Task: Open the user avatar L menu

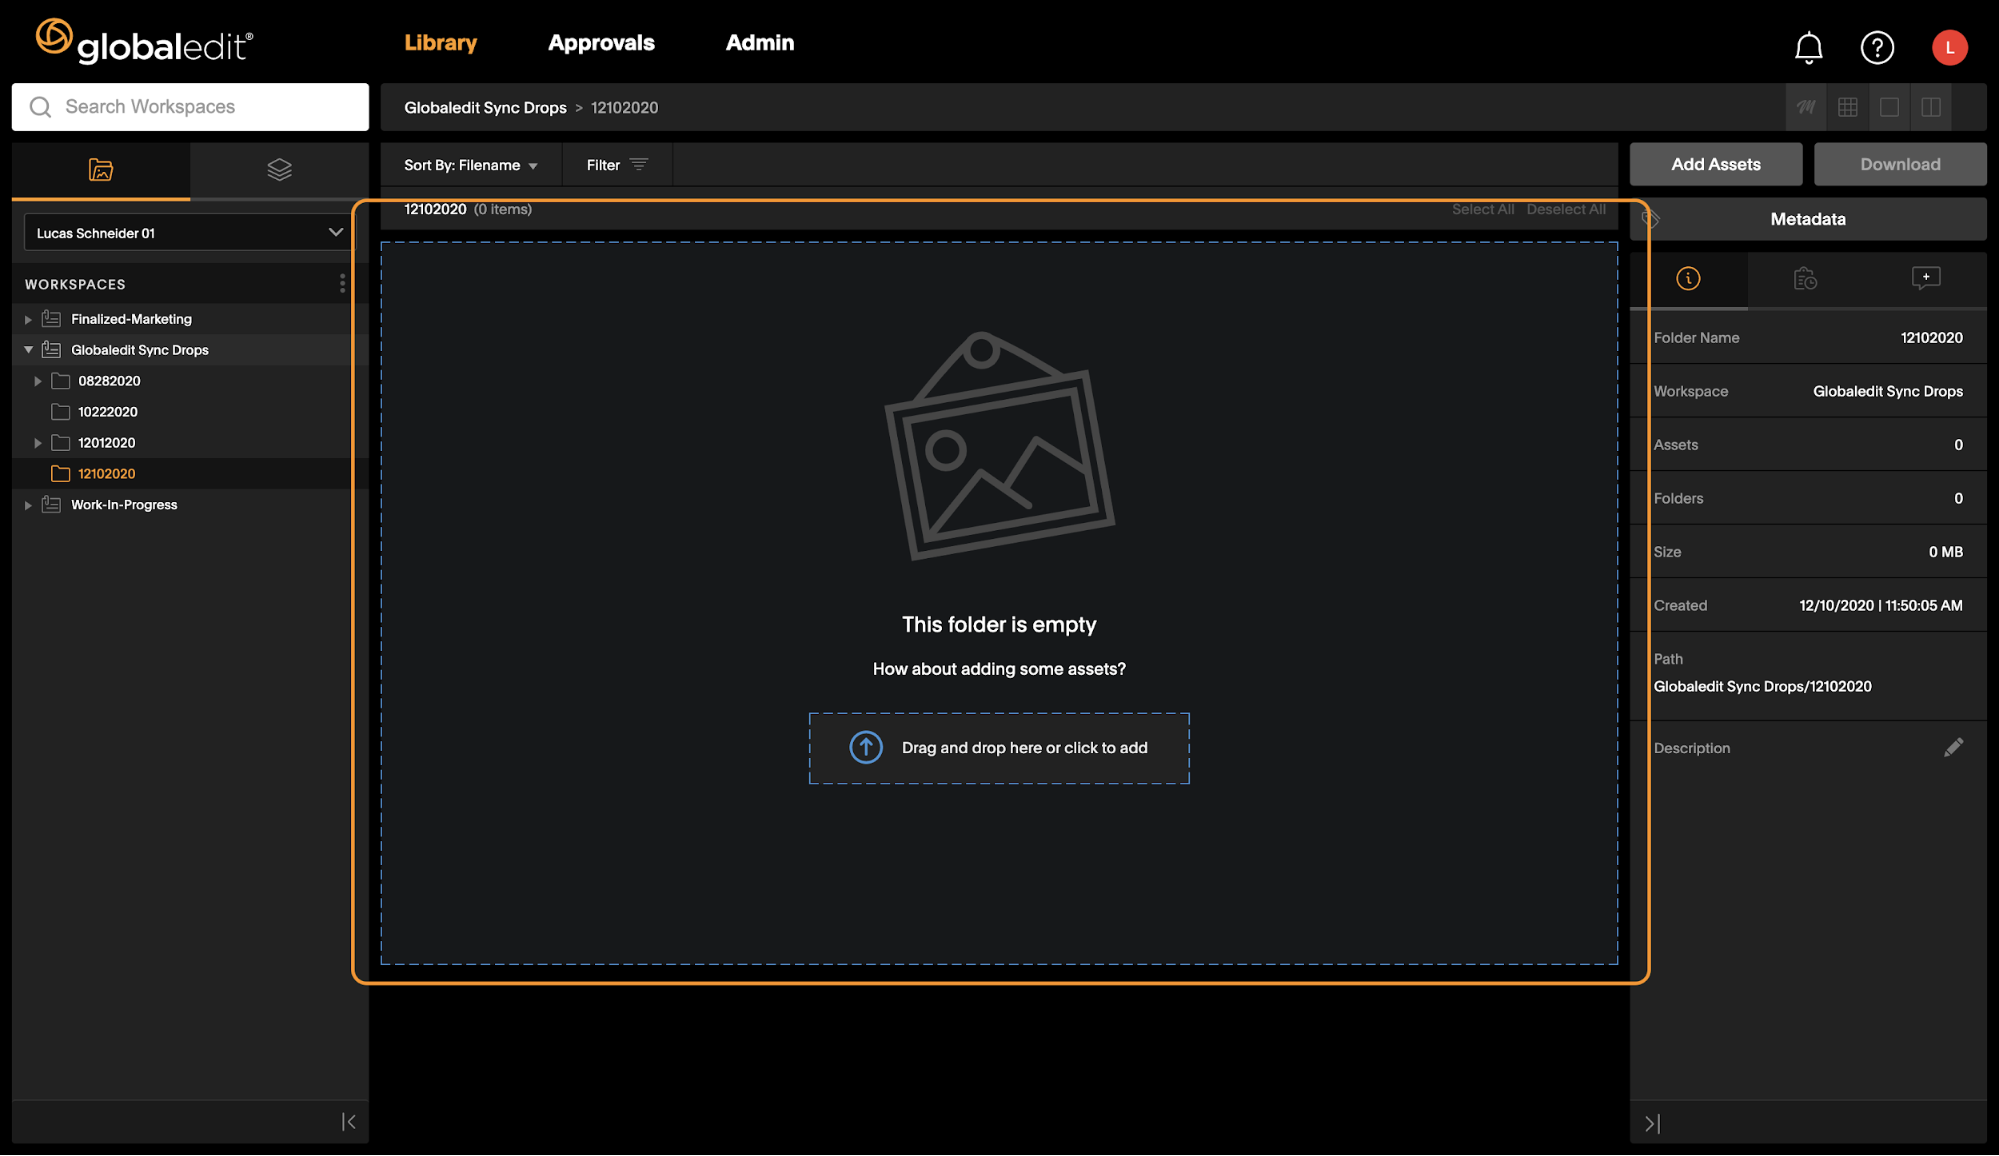Action: pos(1949,47)
